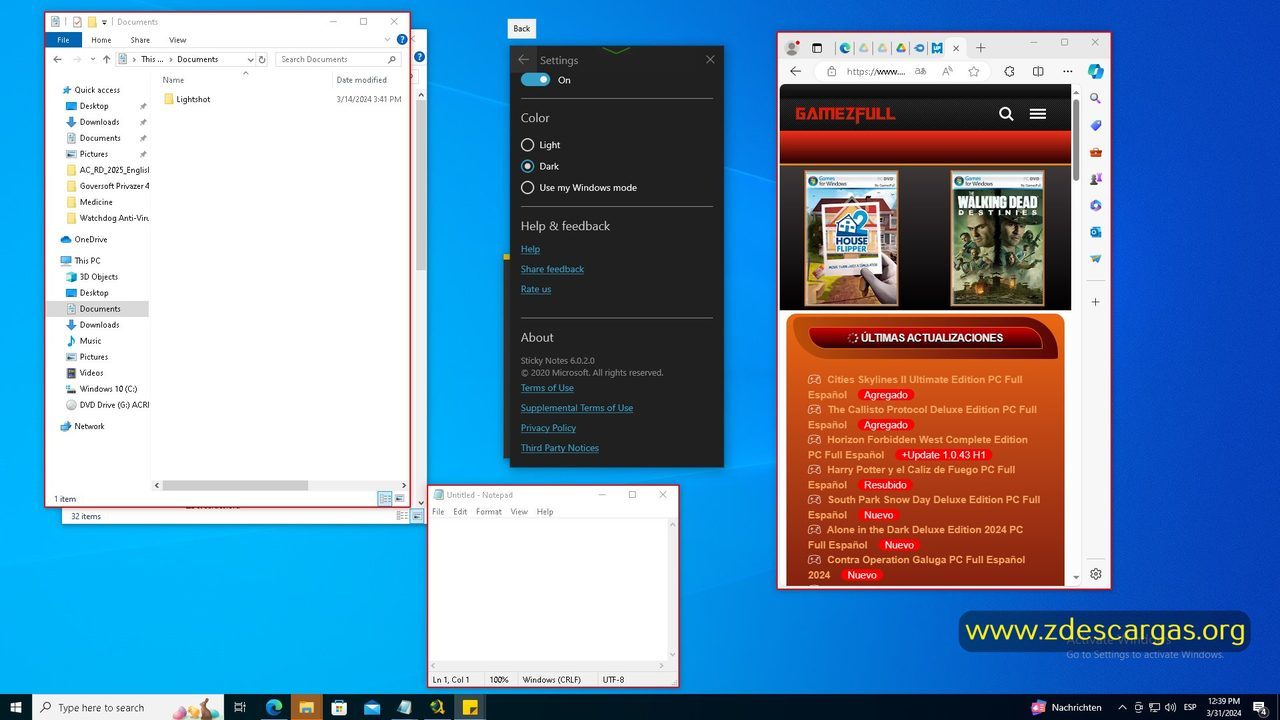
Task: Click Sticky Notes settings back arrow
Action: point(523,60)
